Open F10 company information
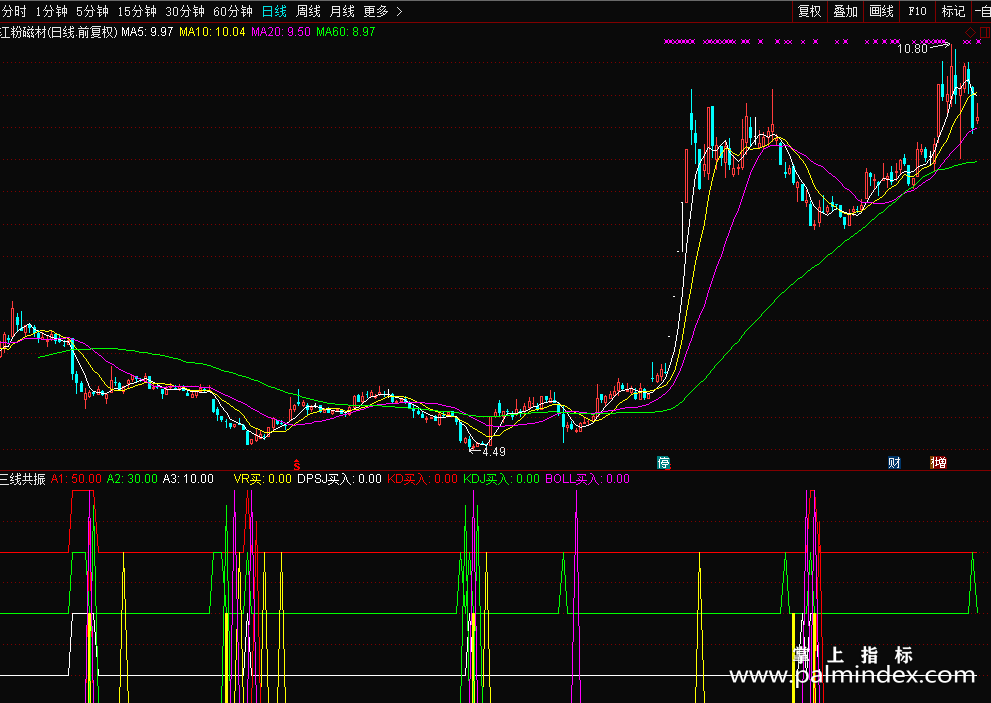 click(x=917, y=11)
